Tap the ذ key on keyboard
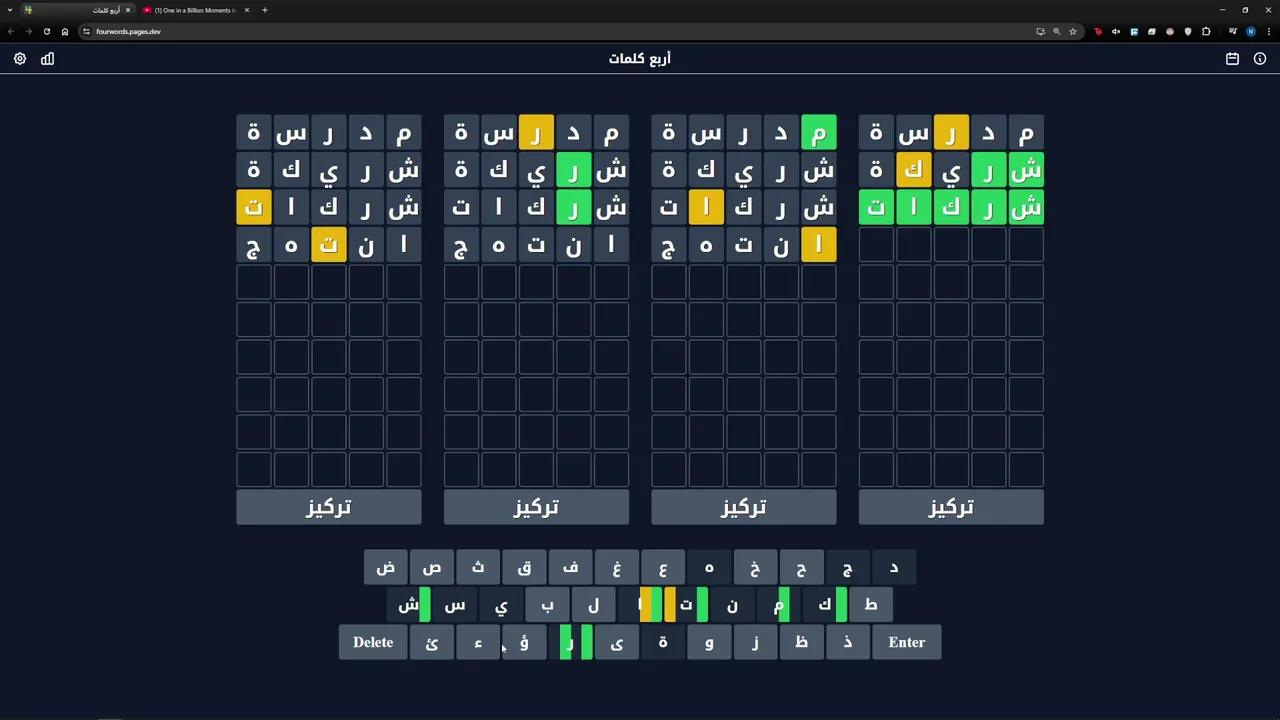This screenshot has height=720, width=1280. pos(847,642)
